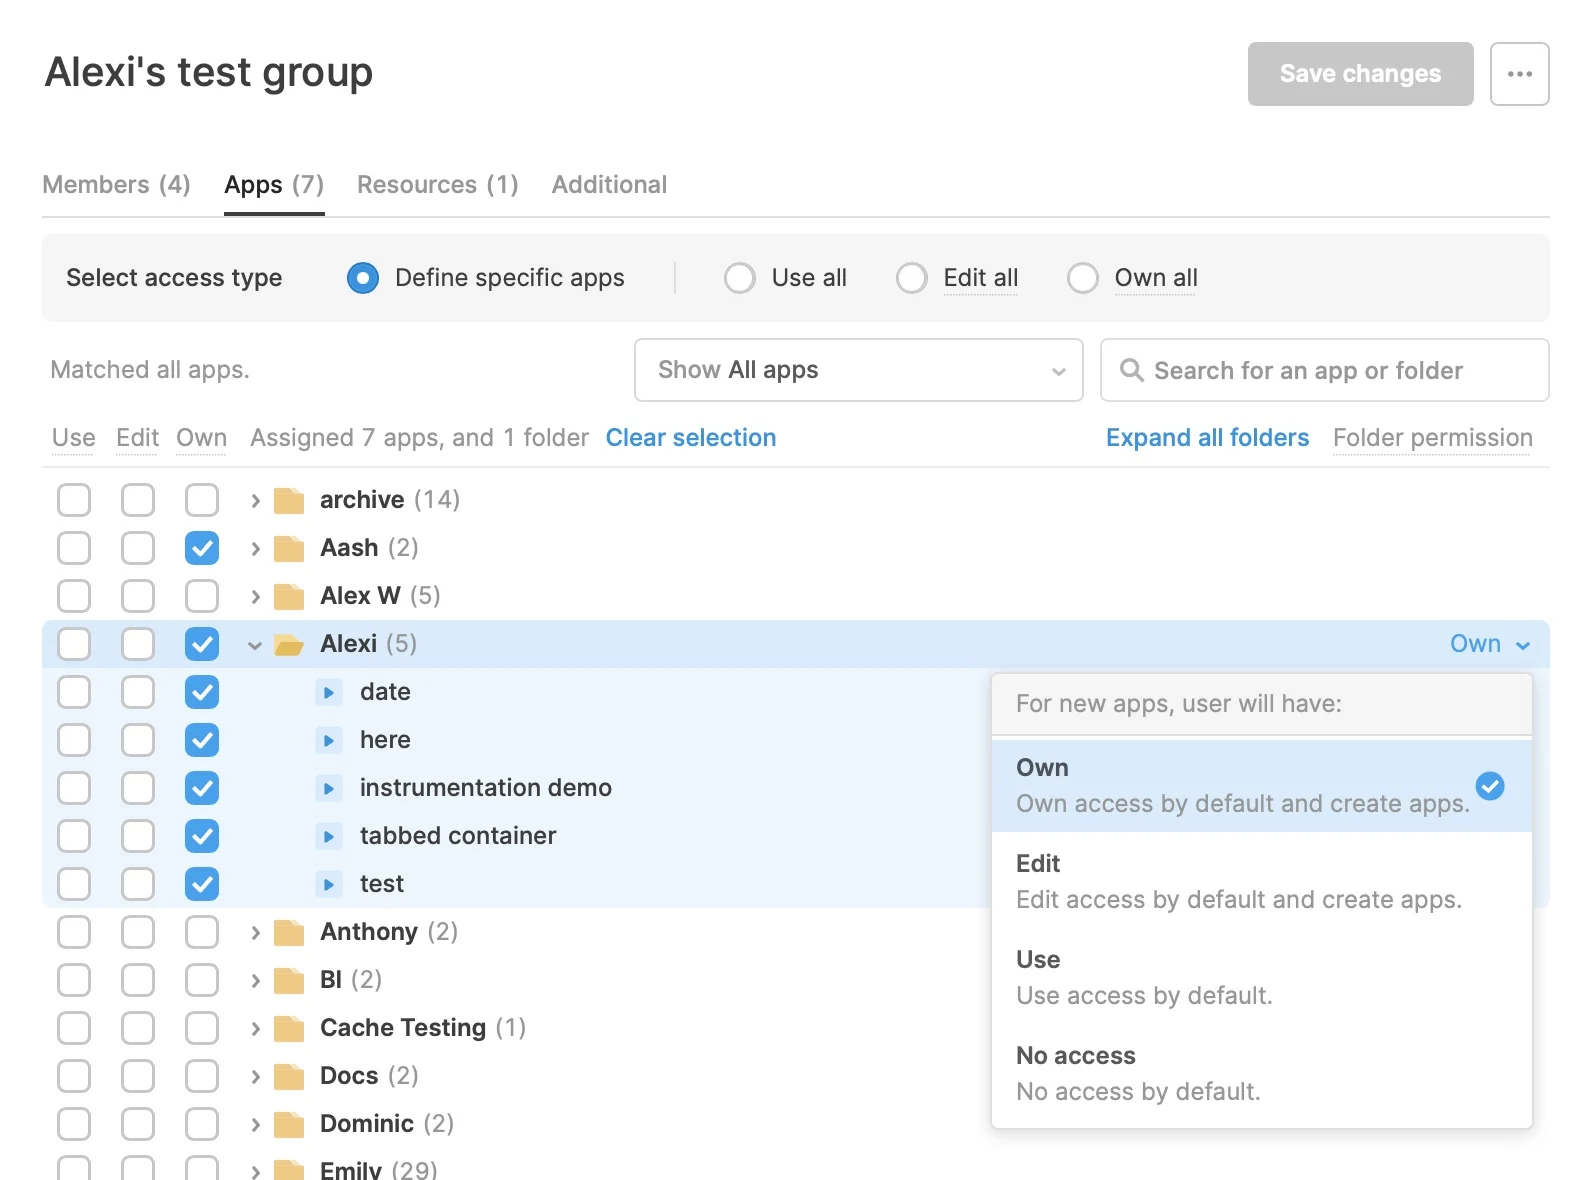
Task: Choose Edit access in permission menu
Action: tap(1262, 882)
